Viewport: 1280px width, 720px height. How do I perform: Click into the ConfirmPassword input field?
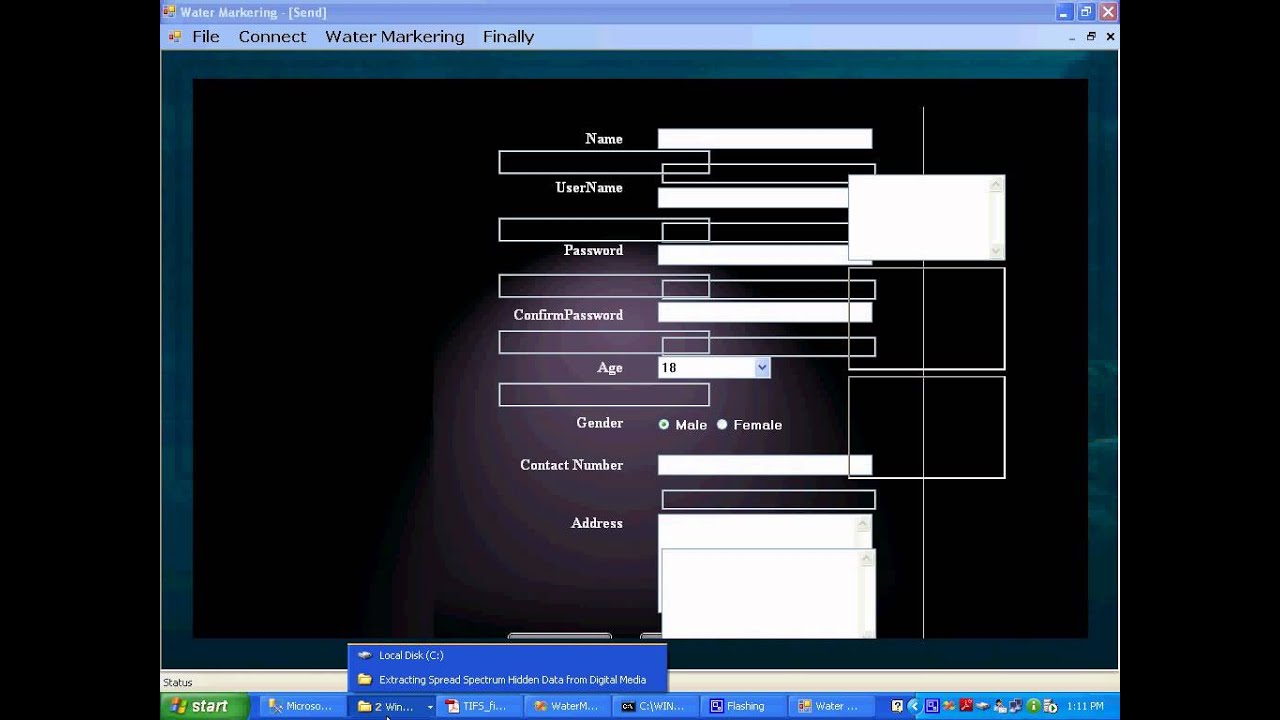(x=764, y=312)
